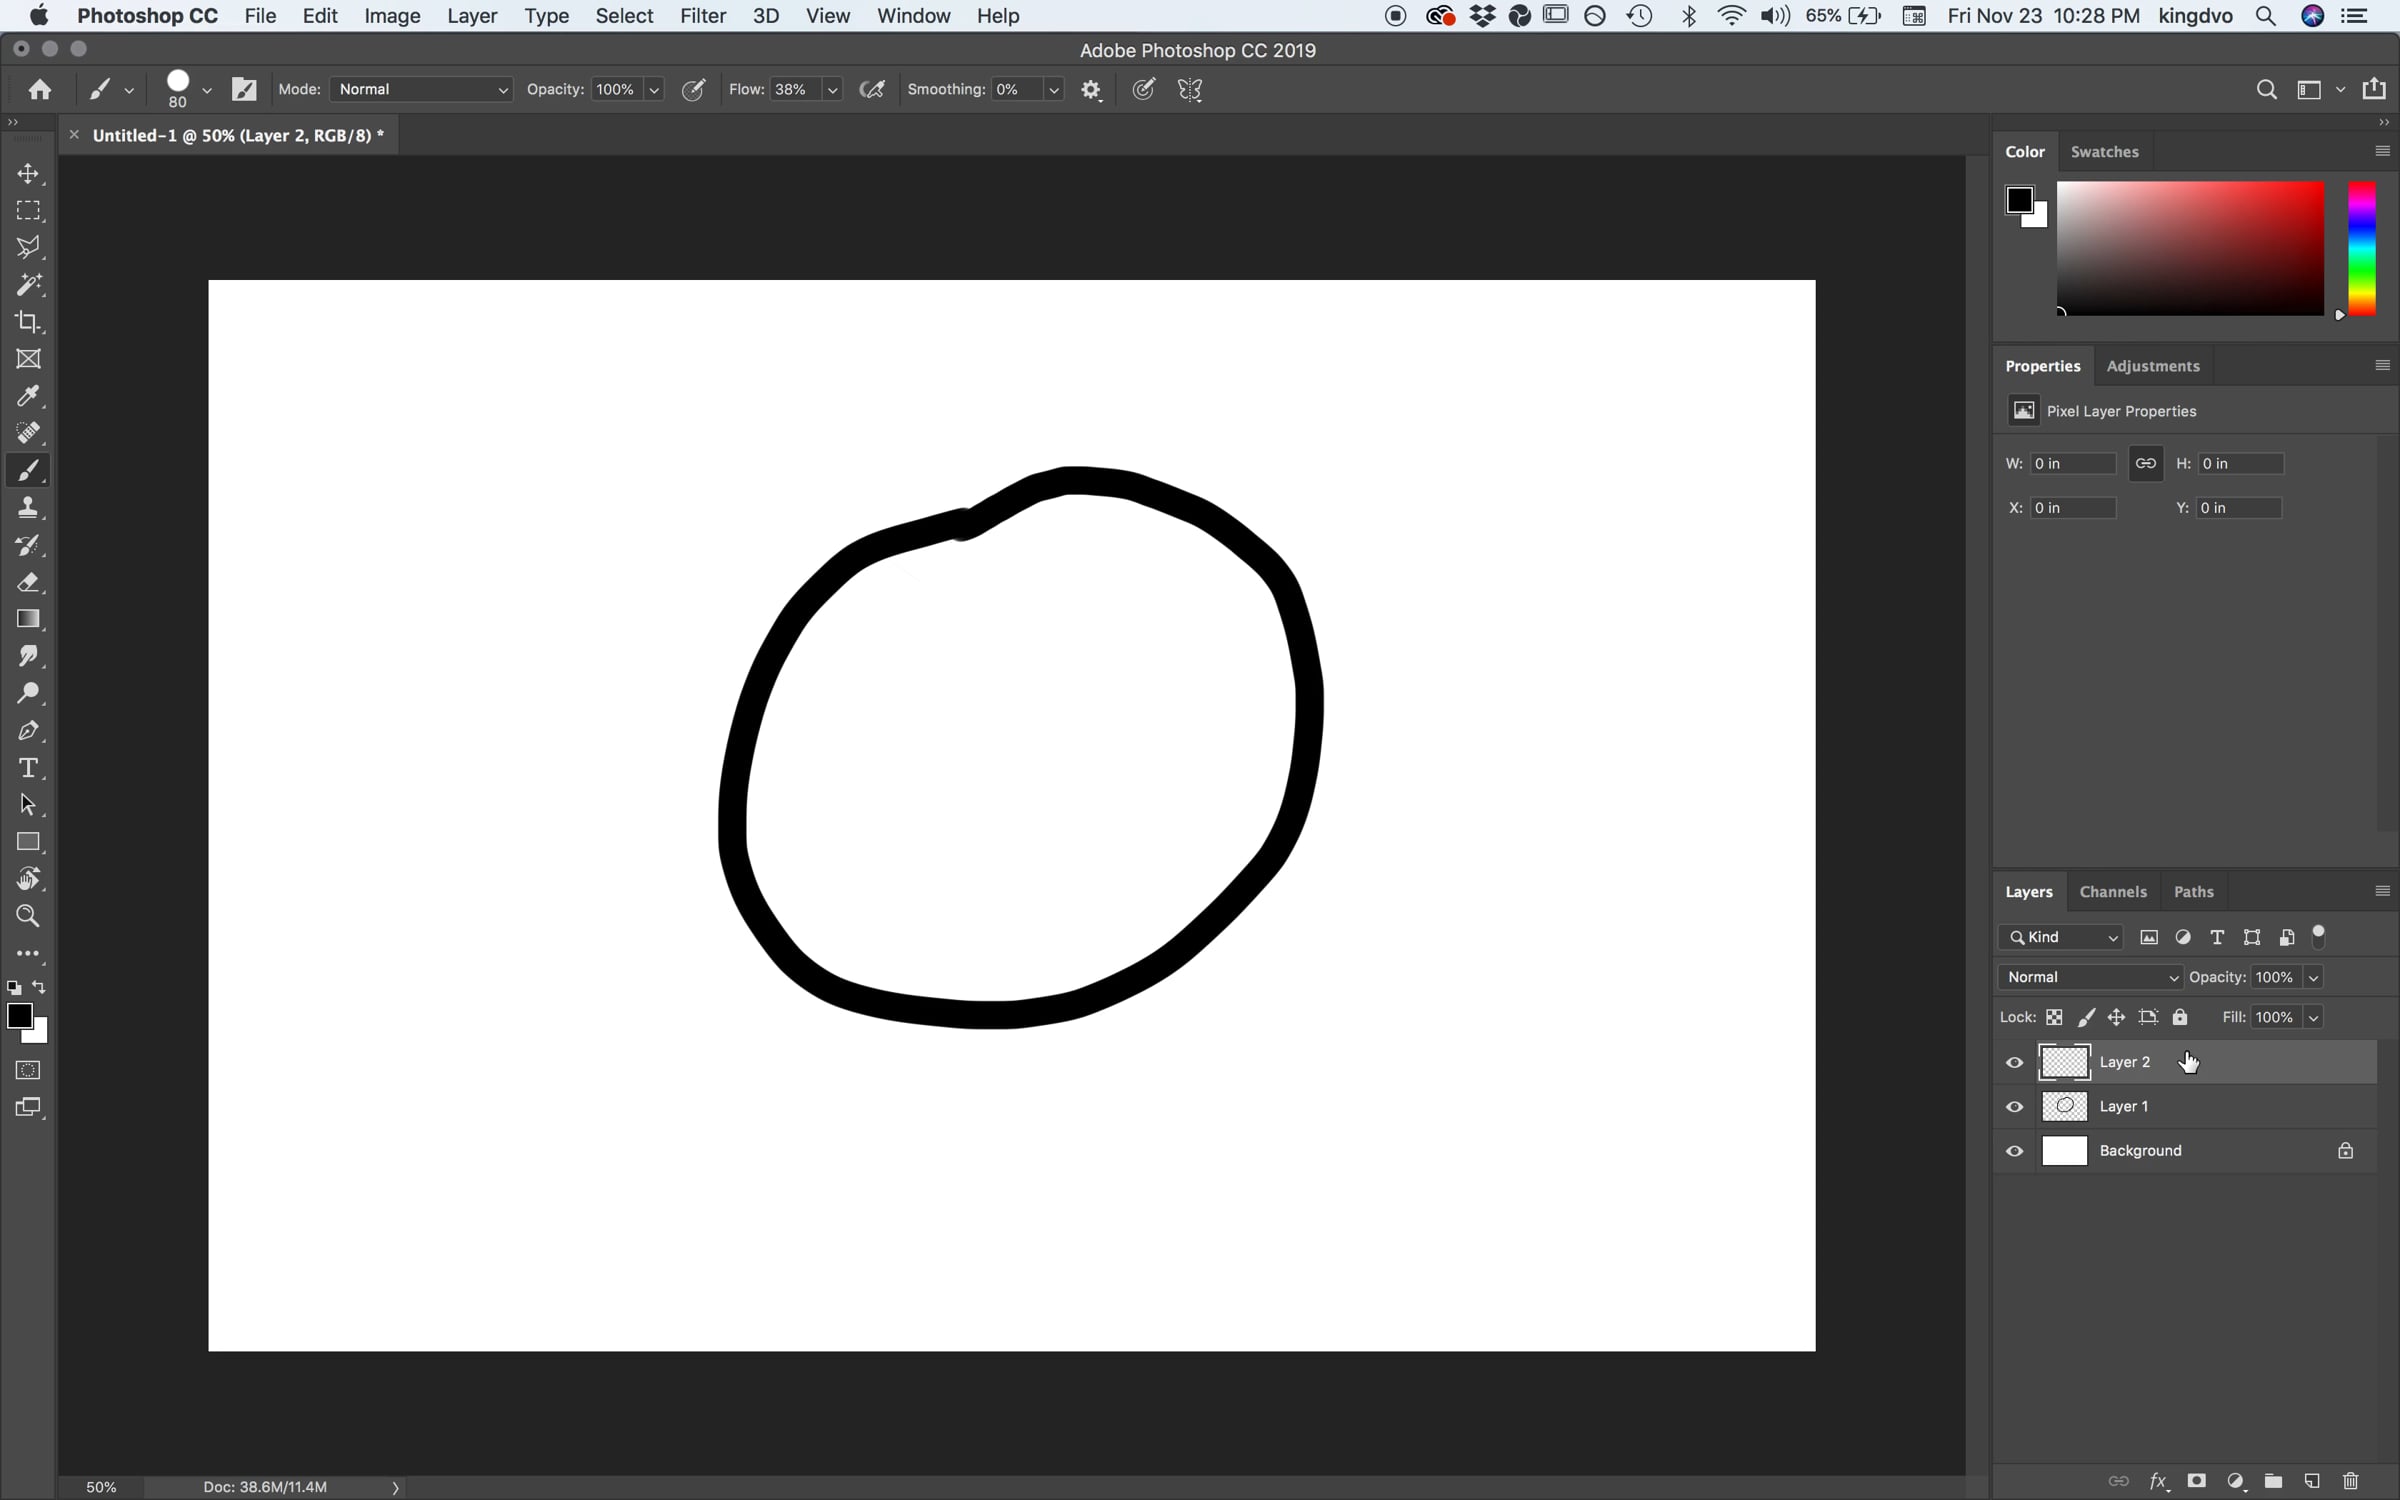Screen dimensions: 2400x1500
Task: Hide the Background layer eye icon
Action: click(2015, 1151)
